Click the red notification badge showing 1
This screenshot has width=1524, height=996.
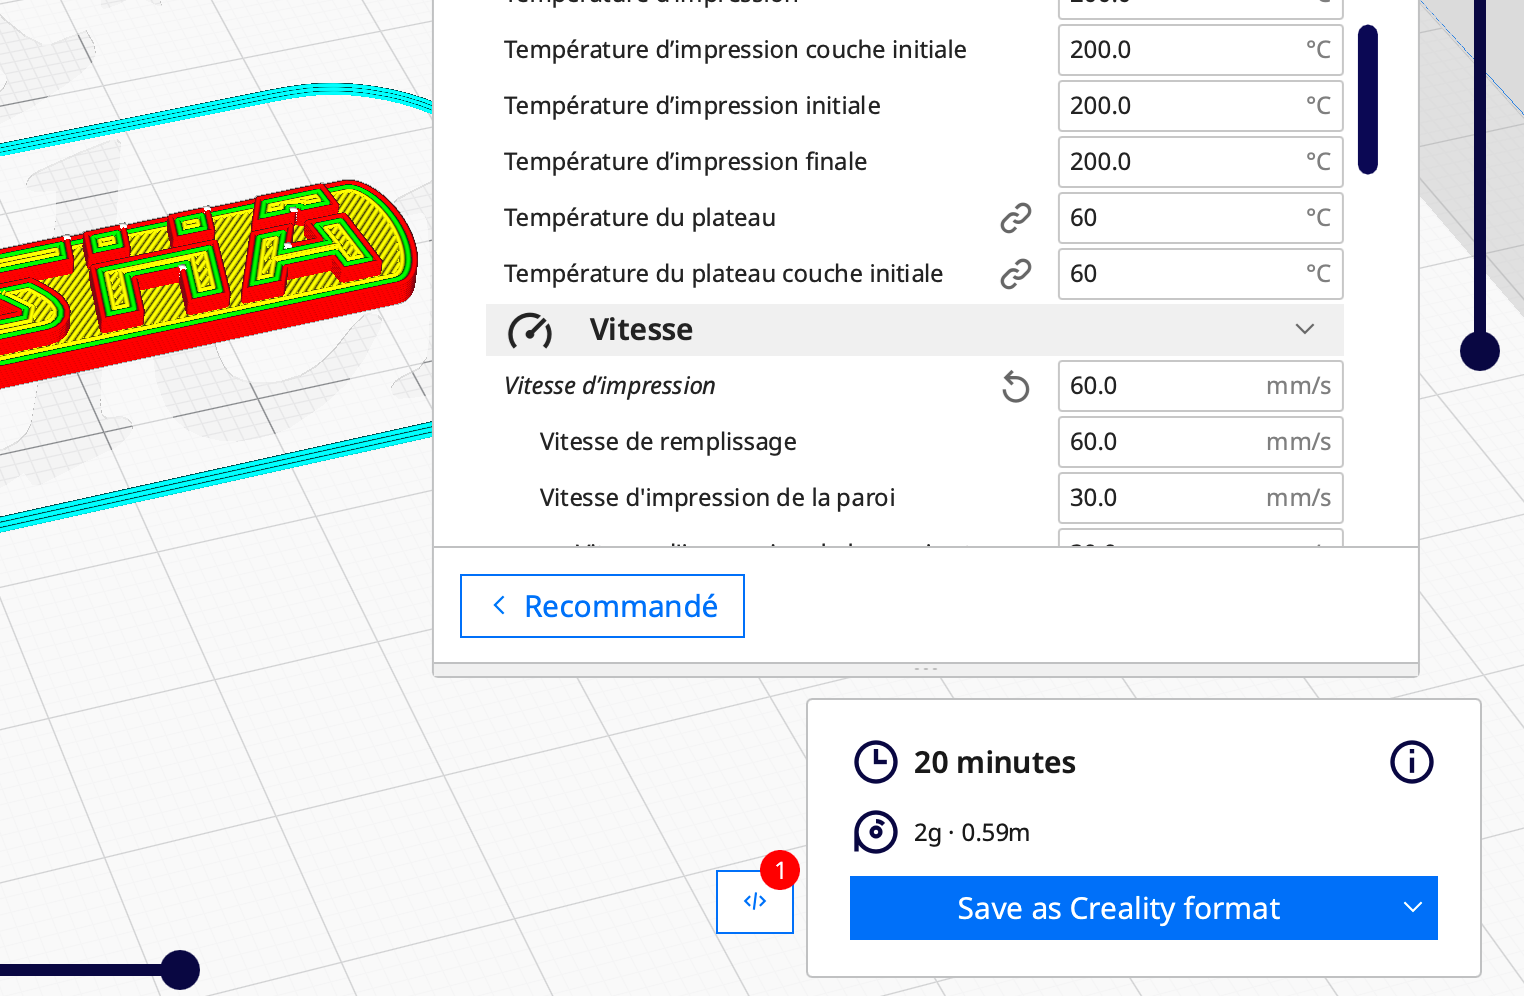(x=780, y=870)
